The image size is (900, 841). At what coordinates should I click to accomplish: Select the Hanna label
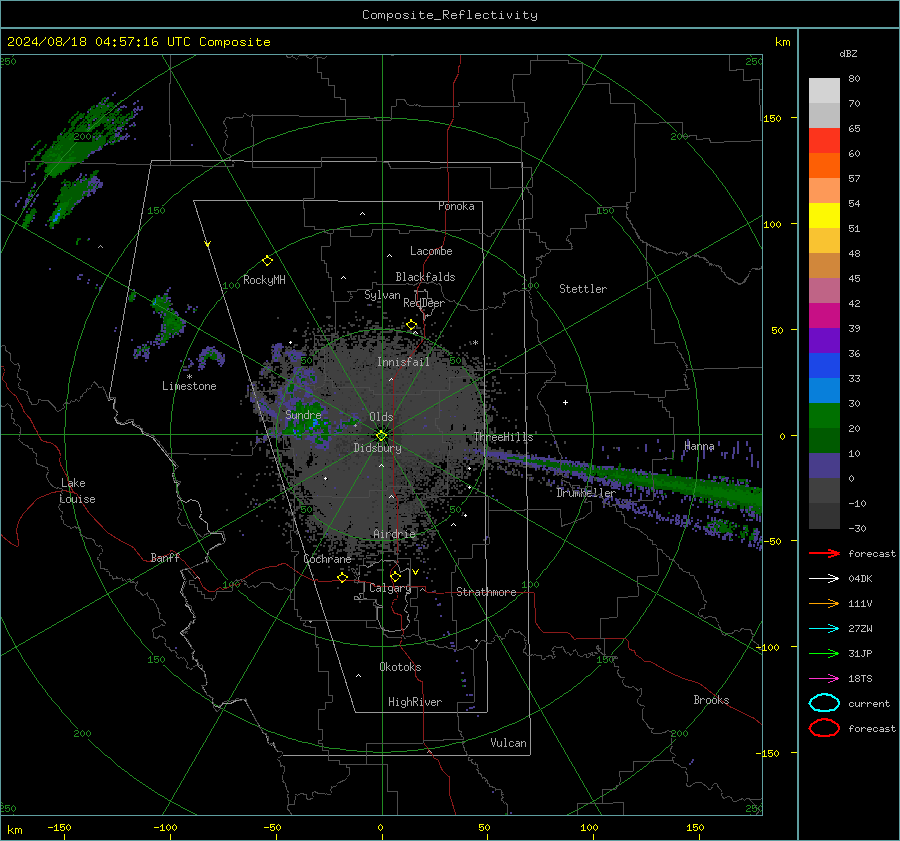[699, 446]
